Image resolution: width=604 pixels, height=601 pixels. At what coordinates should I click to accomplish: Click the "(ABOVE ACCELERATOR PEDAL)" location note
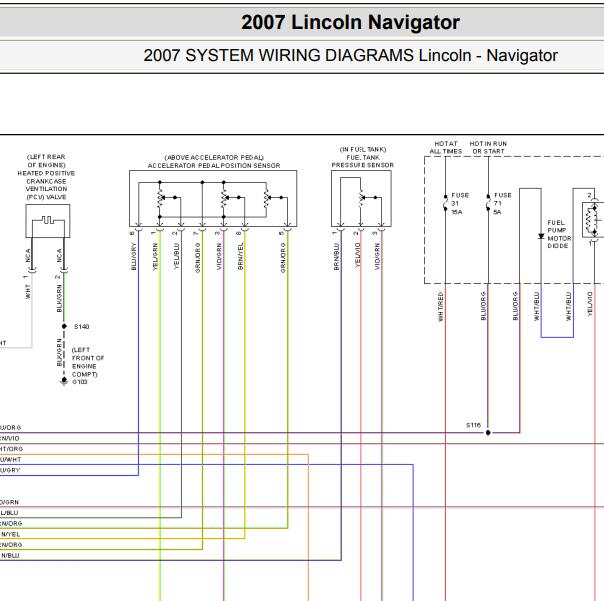[214, 158]
